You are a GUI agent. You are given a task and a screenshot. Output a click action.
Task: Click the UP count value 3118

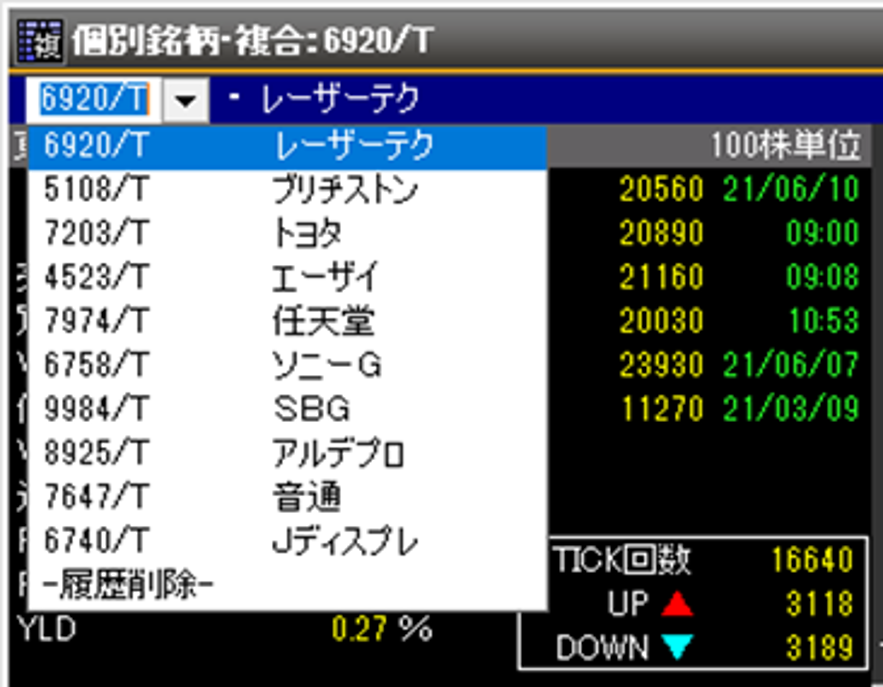(x=820, y=604)
